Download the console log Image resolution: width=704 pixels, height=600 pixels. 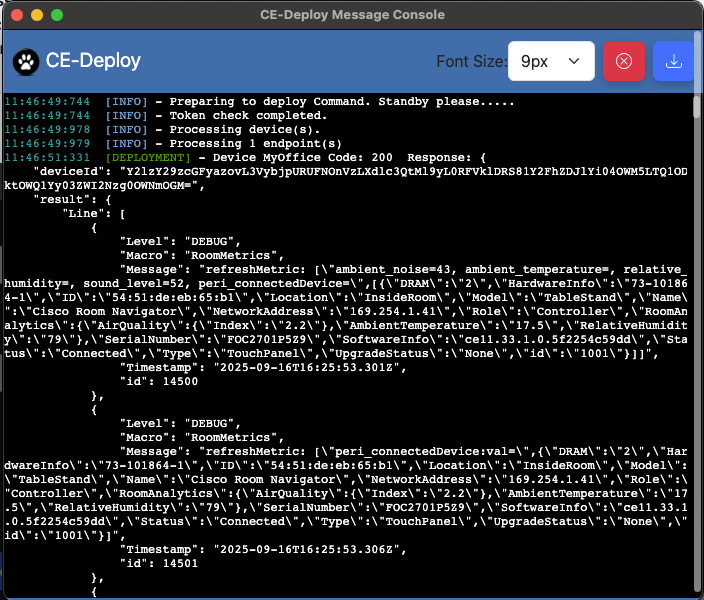click(674, 61)
